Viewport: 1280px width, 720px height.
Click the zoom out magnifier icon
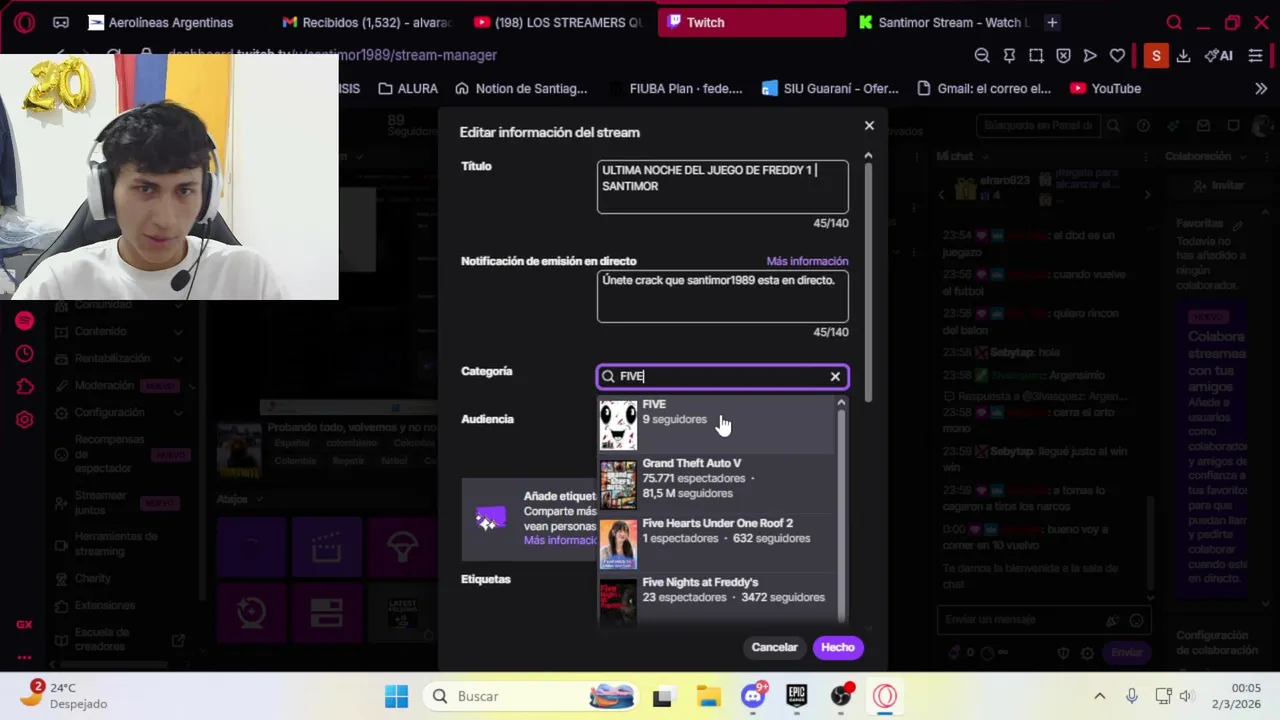pyautogui.click(x=982, y=56)
